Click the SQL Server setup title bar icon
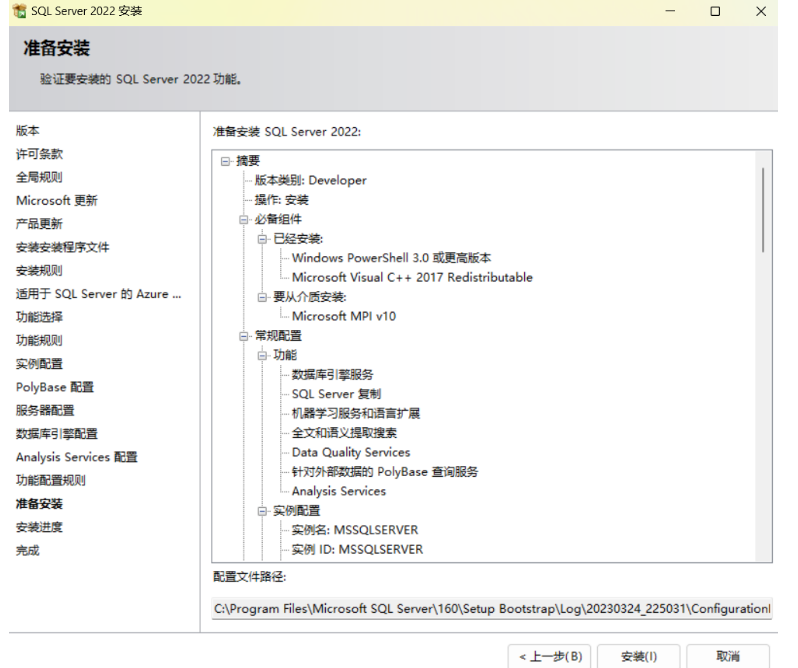 tap(19, 11)
